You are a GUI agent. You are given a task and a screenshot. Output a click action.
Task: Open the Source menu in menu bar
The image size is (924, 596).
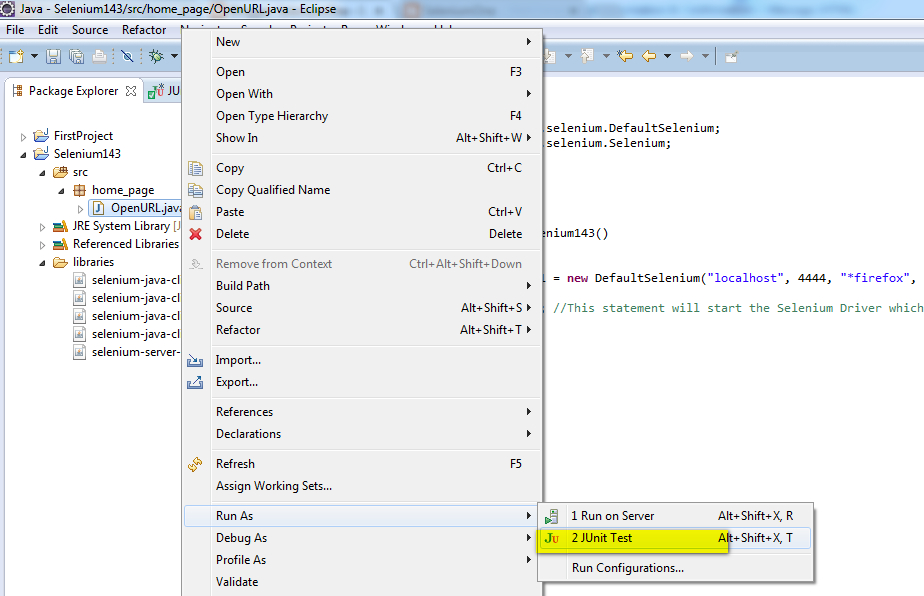(x=90, y=29)
